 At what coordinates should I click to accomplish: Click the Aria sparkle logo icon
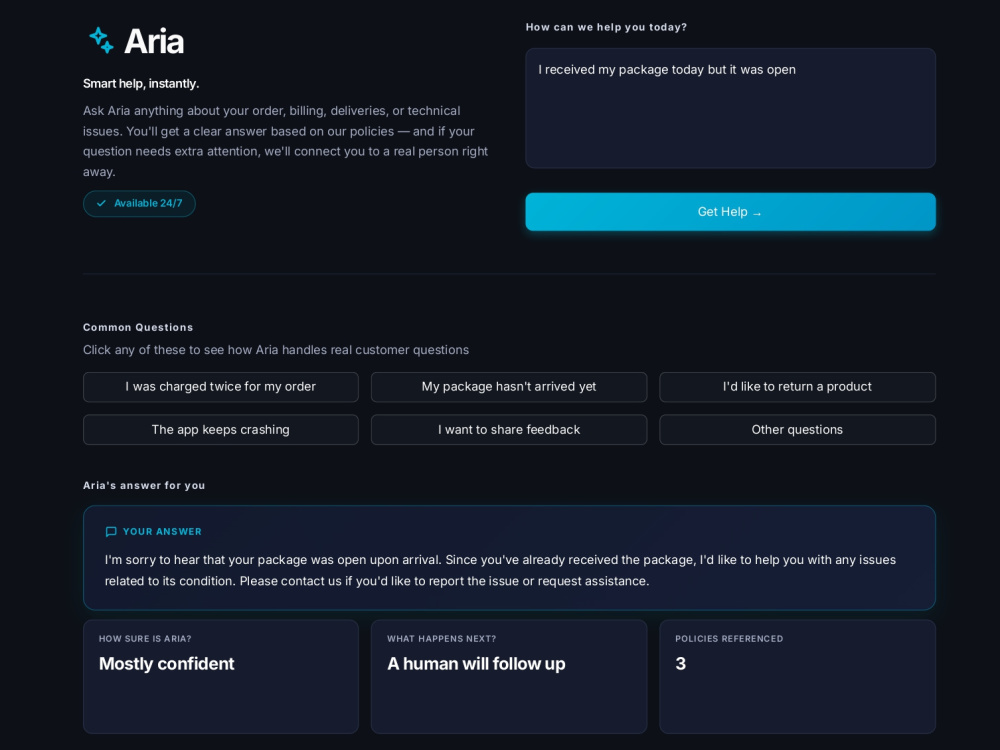(x=101, y=40)
